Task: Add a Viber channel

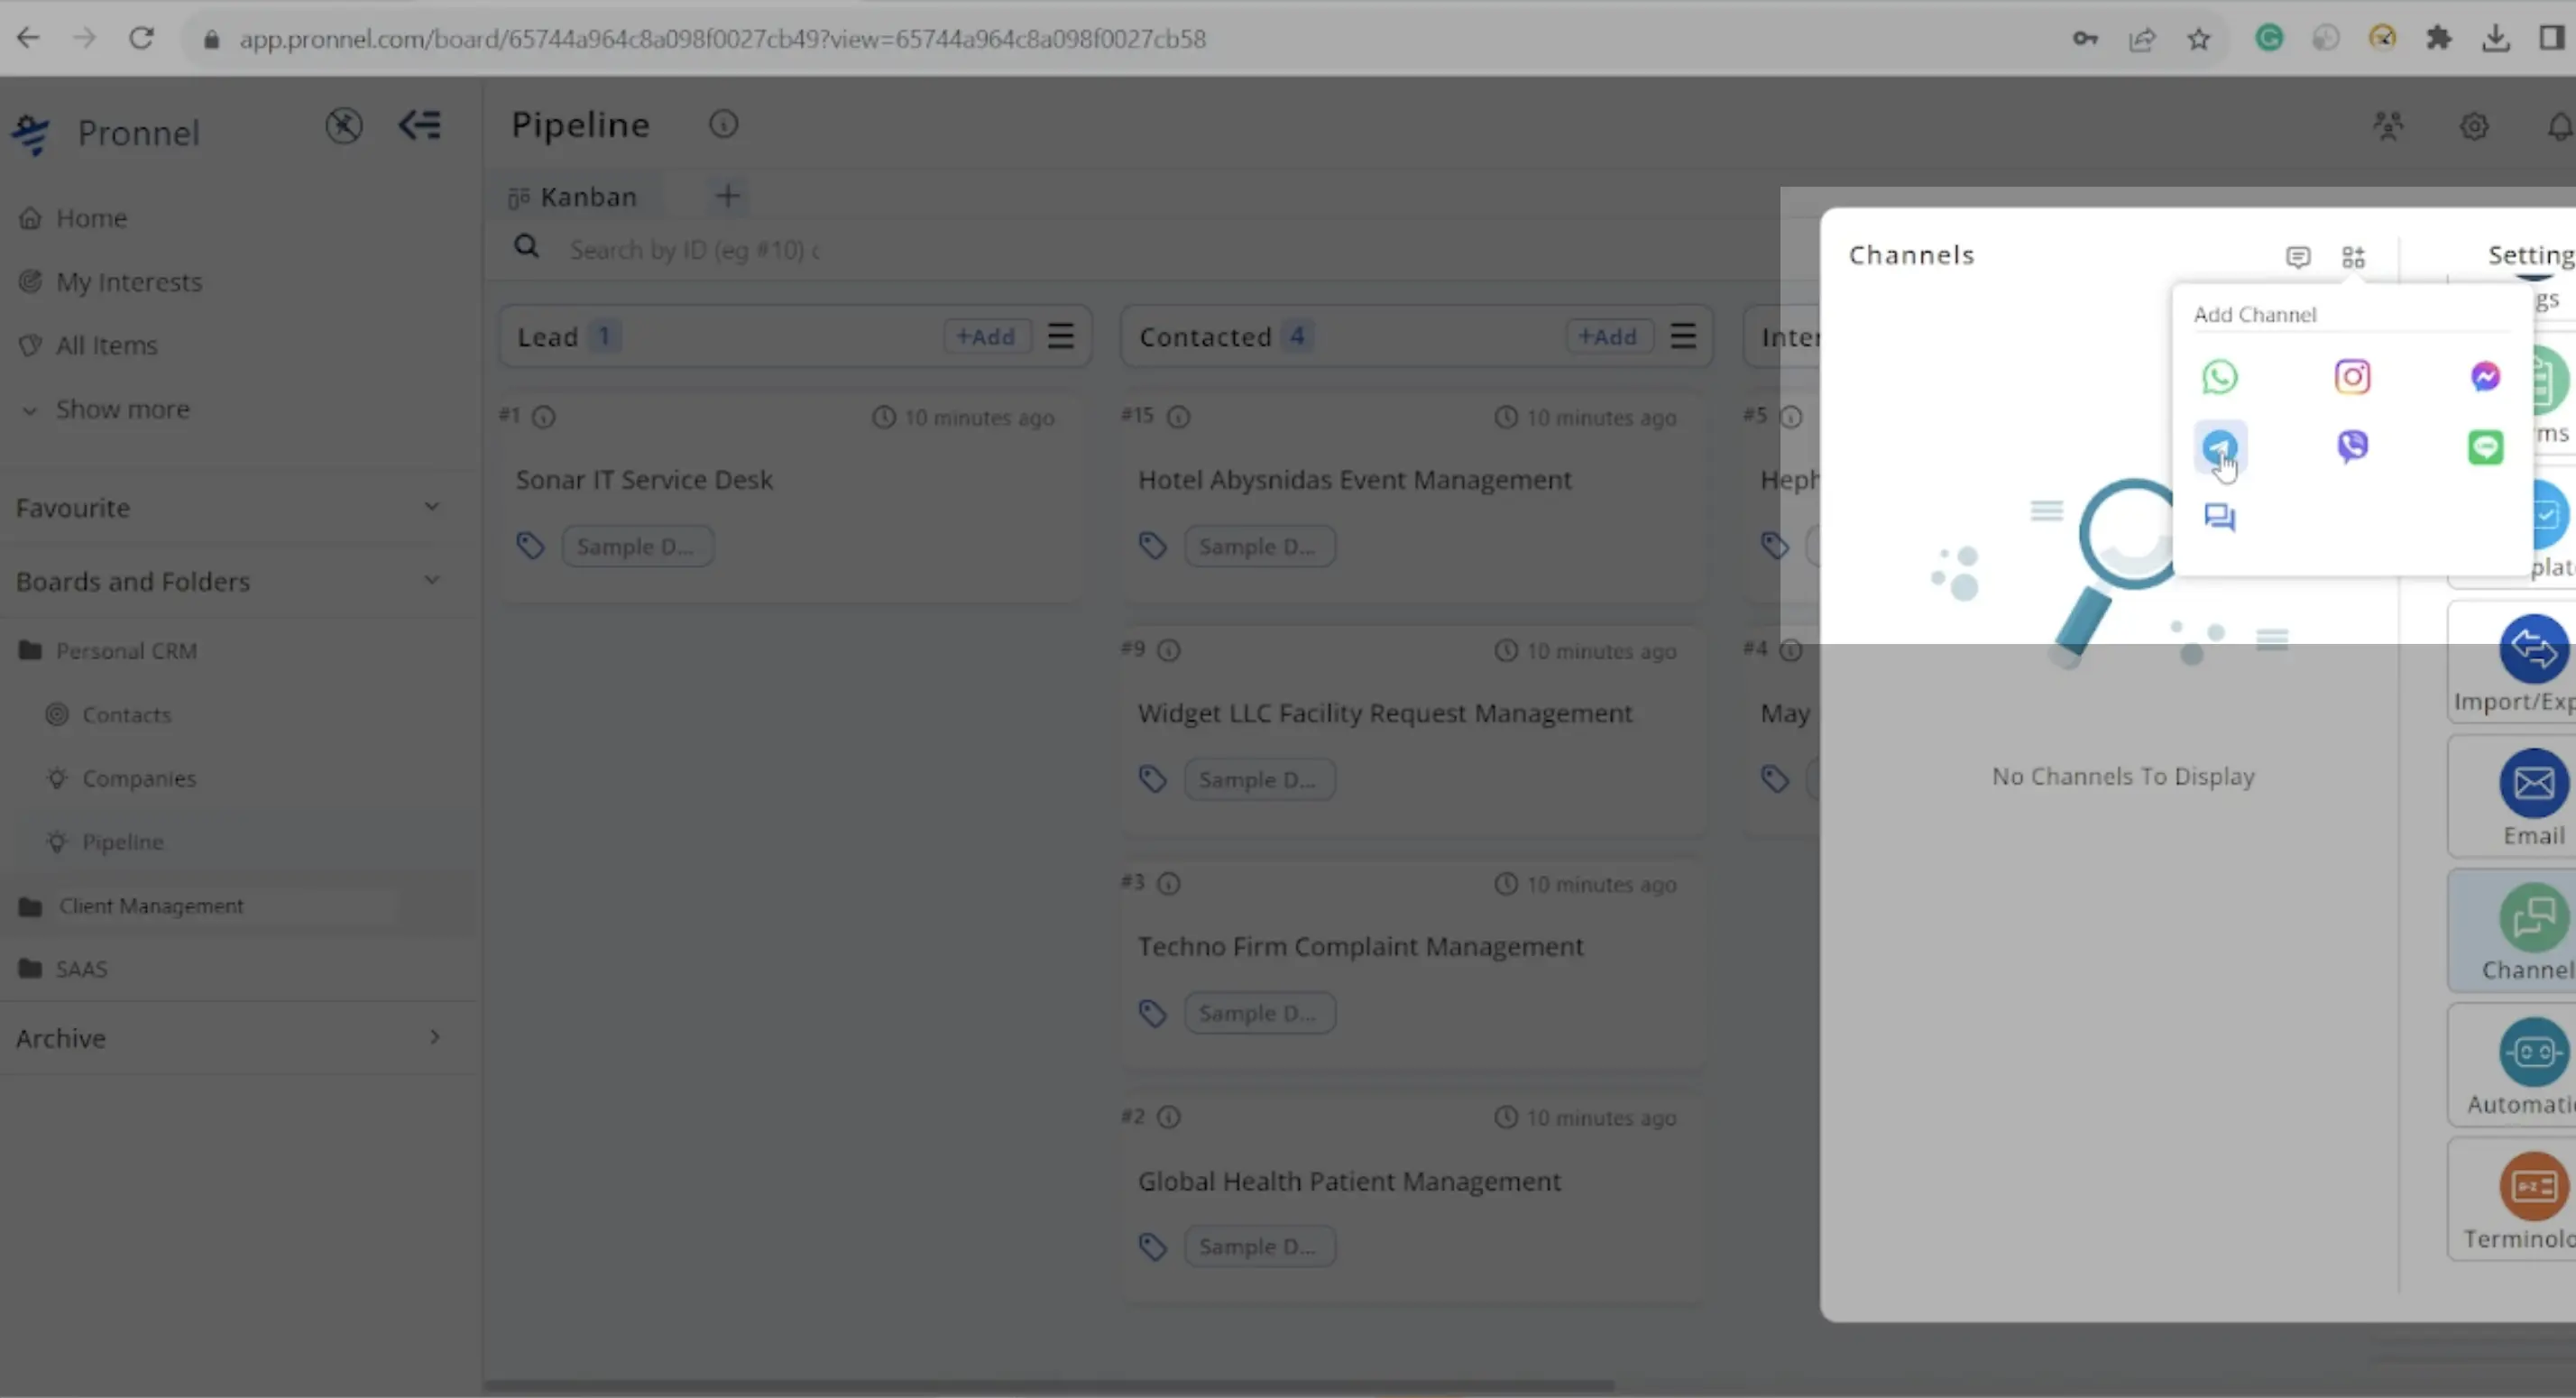Action: coord(2352,446)
